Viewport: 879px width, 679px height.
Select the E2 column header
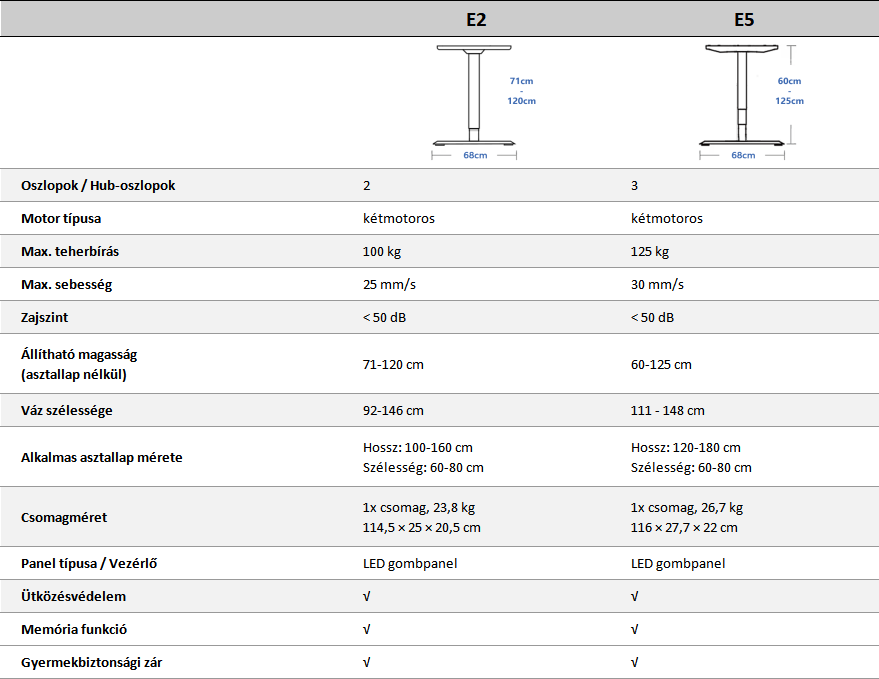pos(476,19)
